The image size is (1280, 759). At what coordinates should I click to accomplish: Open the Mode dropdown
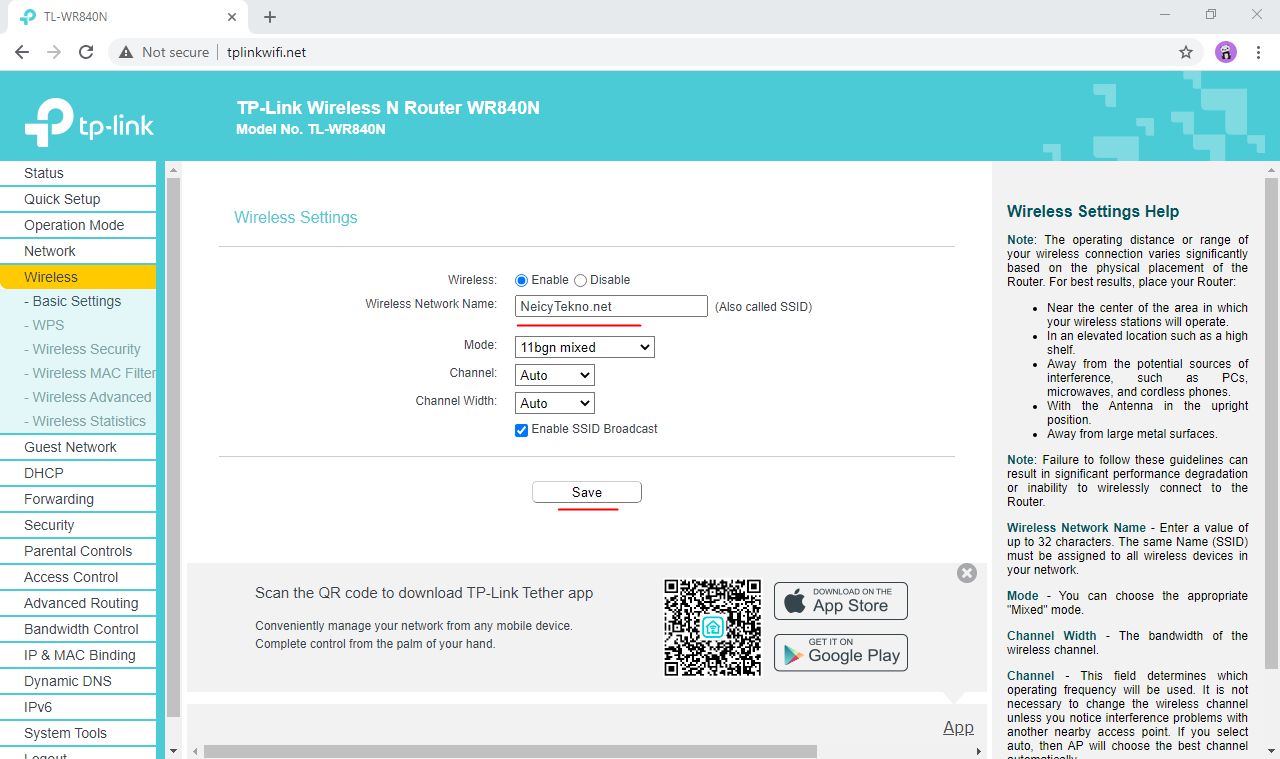(x=585, y=347)
